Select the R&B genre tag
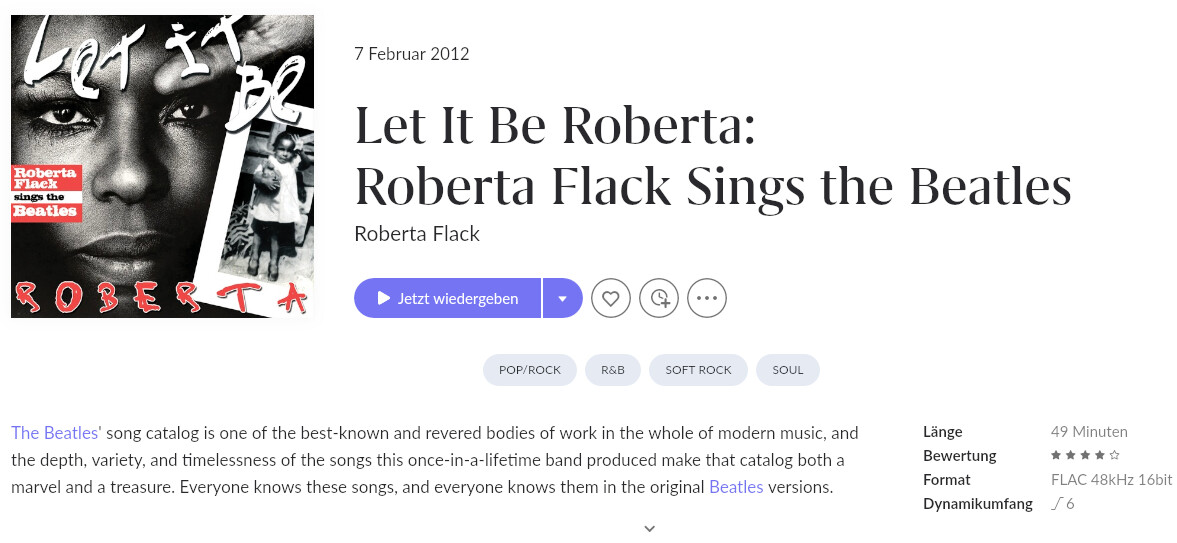 point(613,370)
